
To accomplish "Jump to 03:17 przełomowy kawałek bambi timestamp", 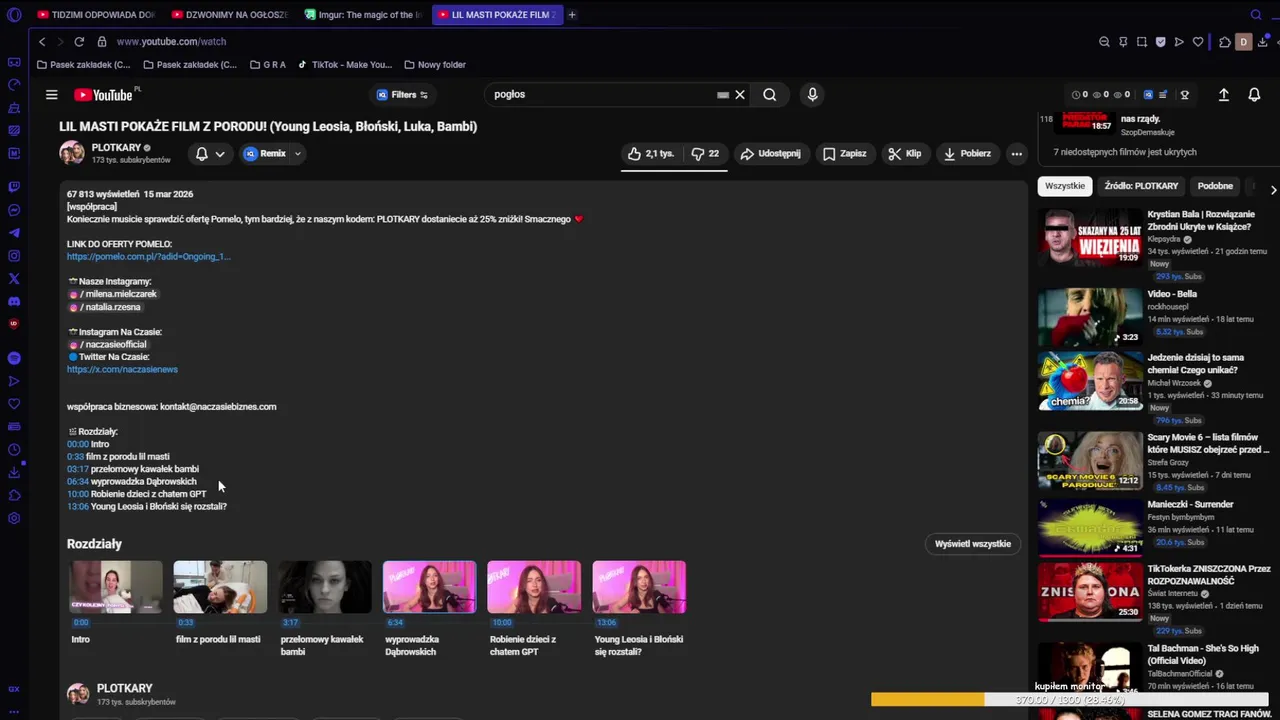I will click(x=78, y=469).
